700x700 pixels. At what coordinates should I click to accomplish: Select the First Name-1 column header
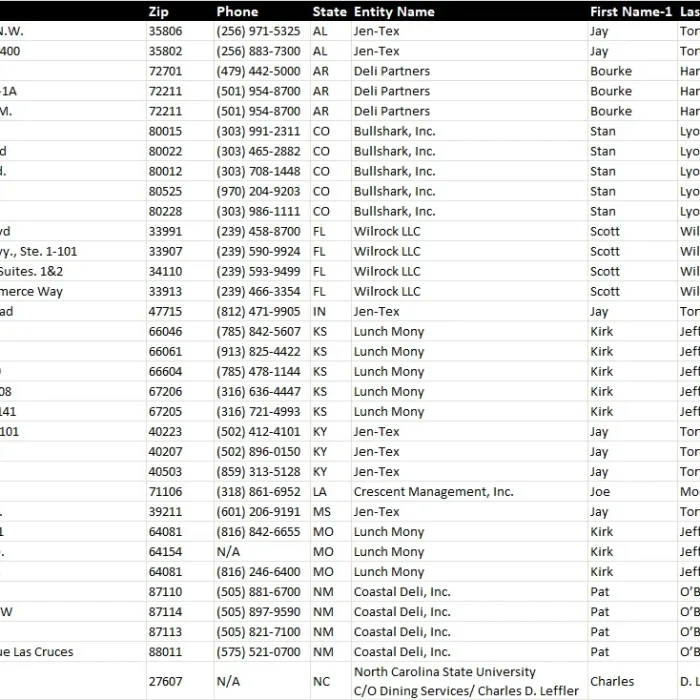point(631,11)
